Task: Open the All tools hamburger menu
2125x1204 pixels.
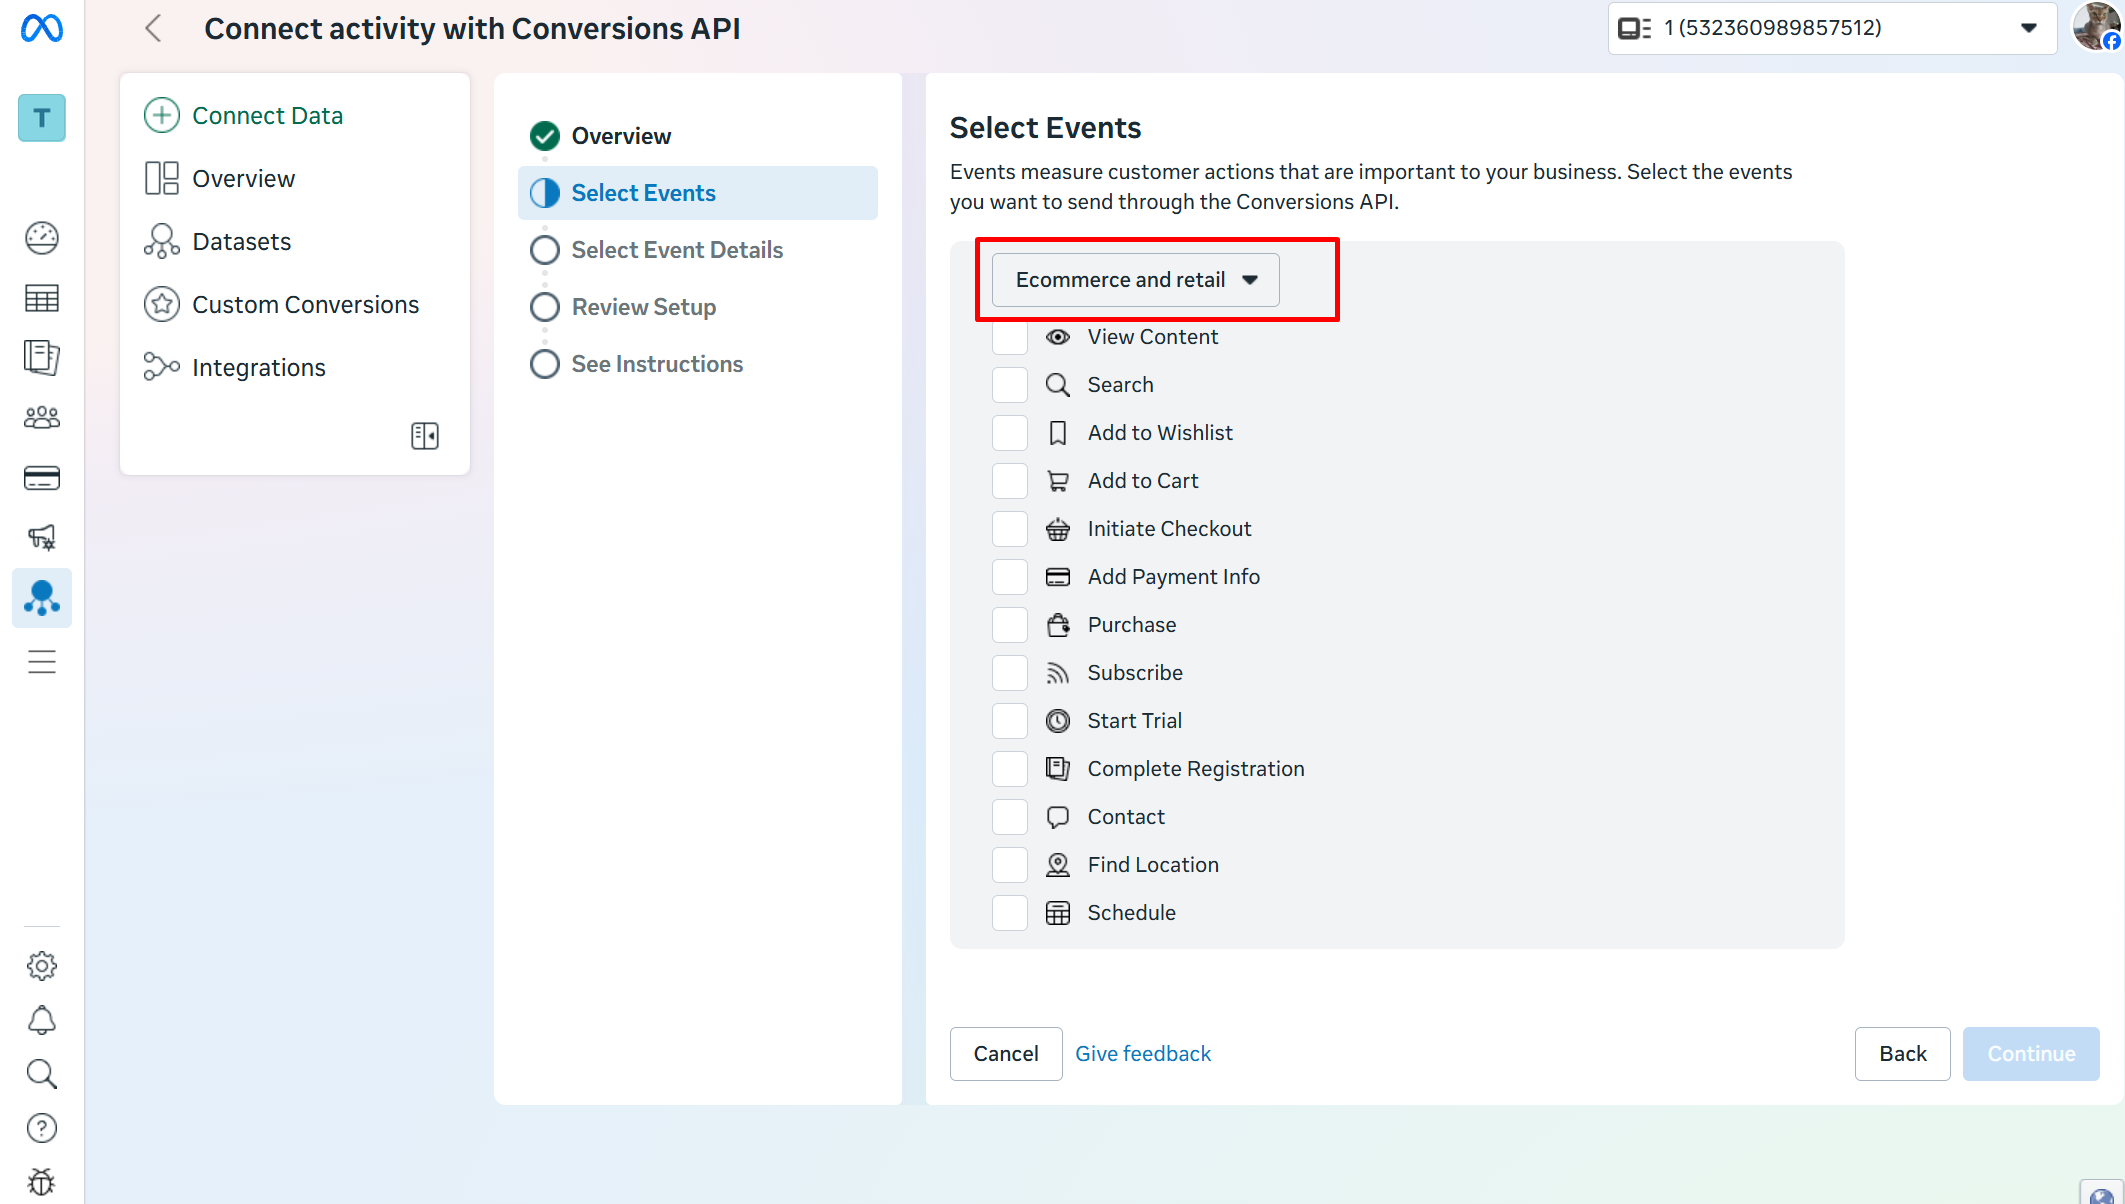Action: (x=42, y=662)
